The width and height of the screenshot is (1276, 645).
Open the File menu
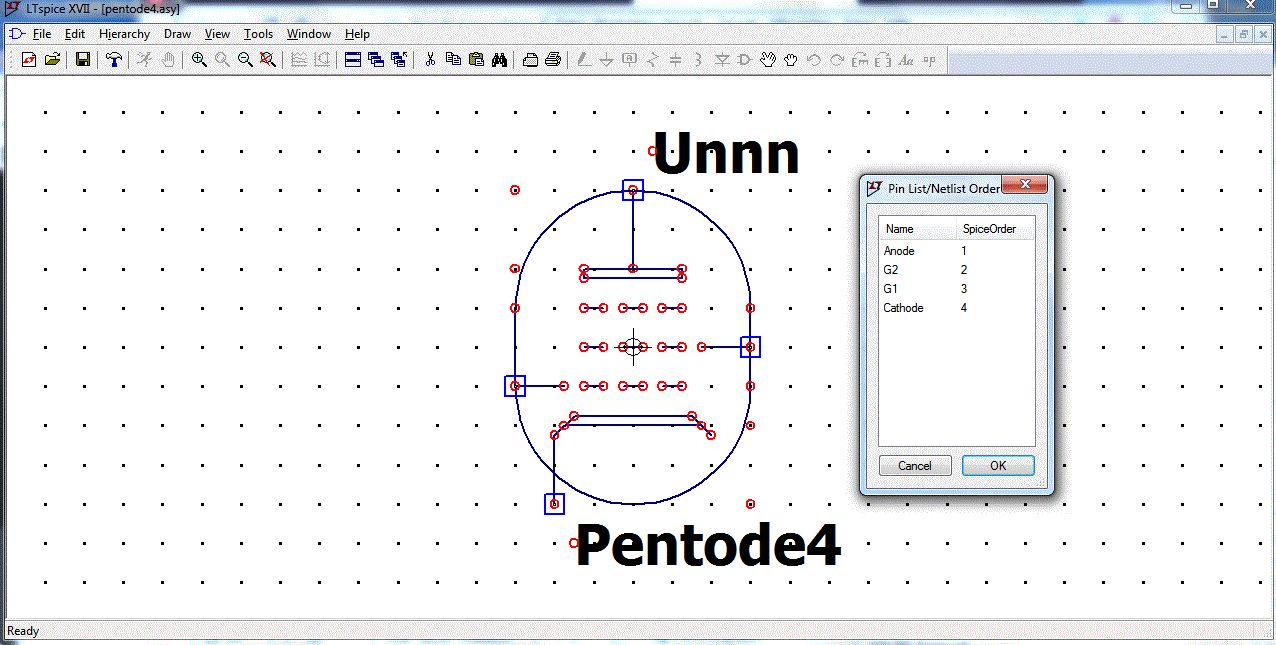[41, 34]
